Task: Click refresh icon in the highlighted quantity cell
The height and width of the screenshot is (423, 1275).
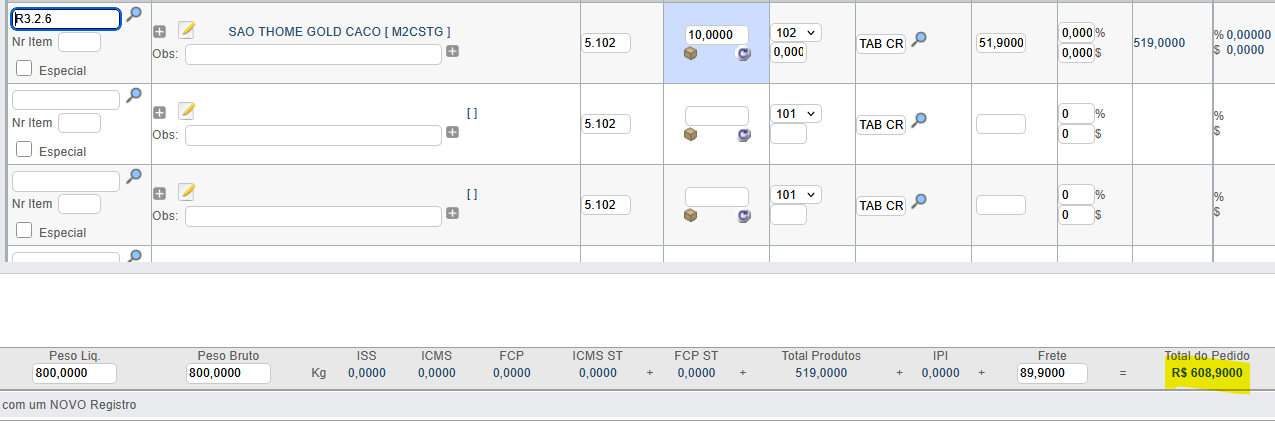Action: (743, 53)
